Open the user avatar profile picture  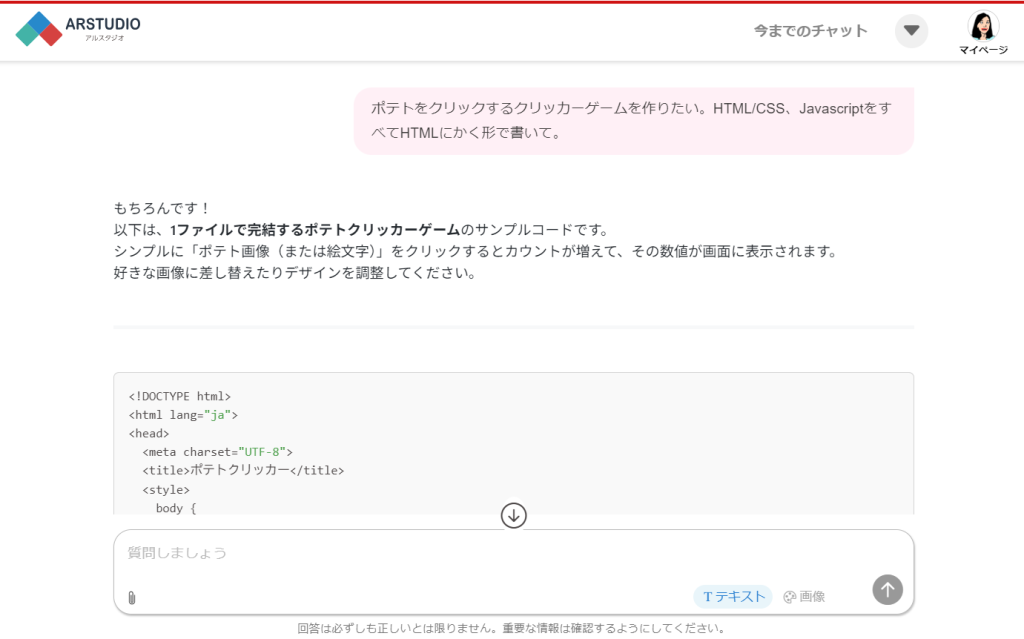point(983,26)
